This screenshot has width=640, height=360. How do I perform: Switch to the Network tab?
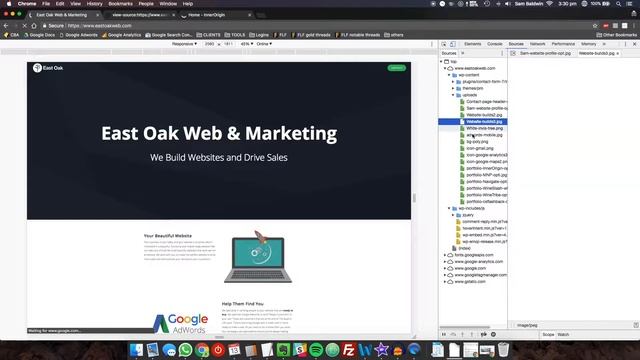[537, 44]
